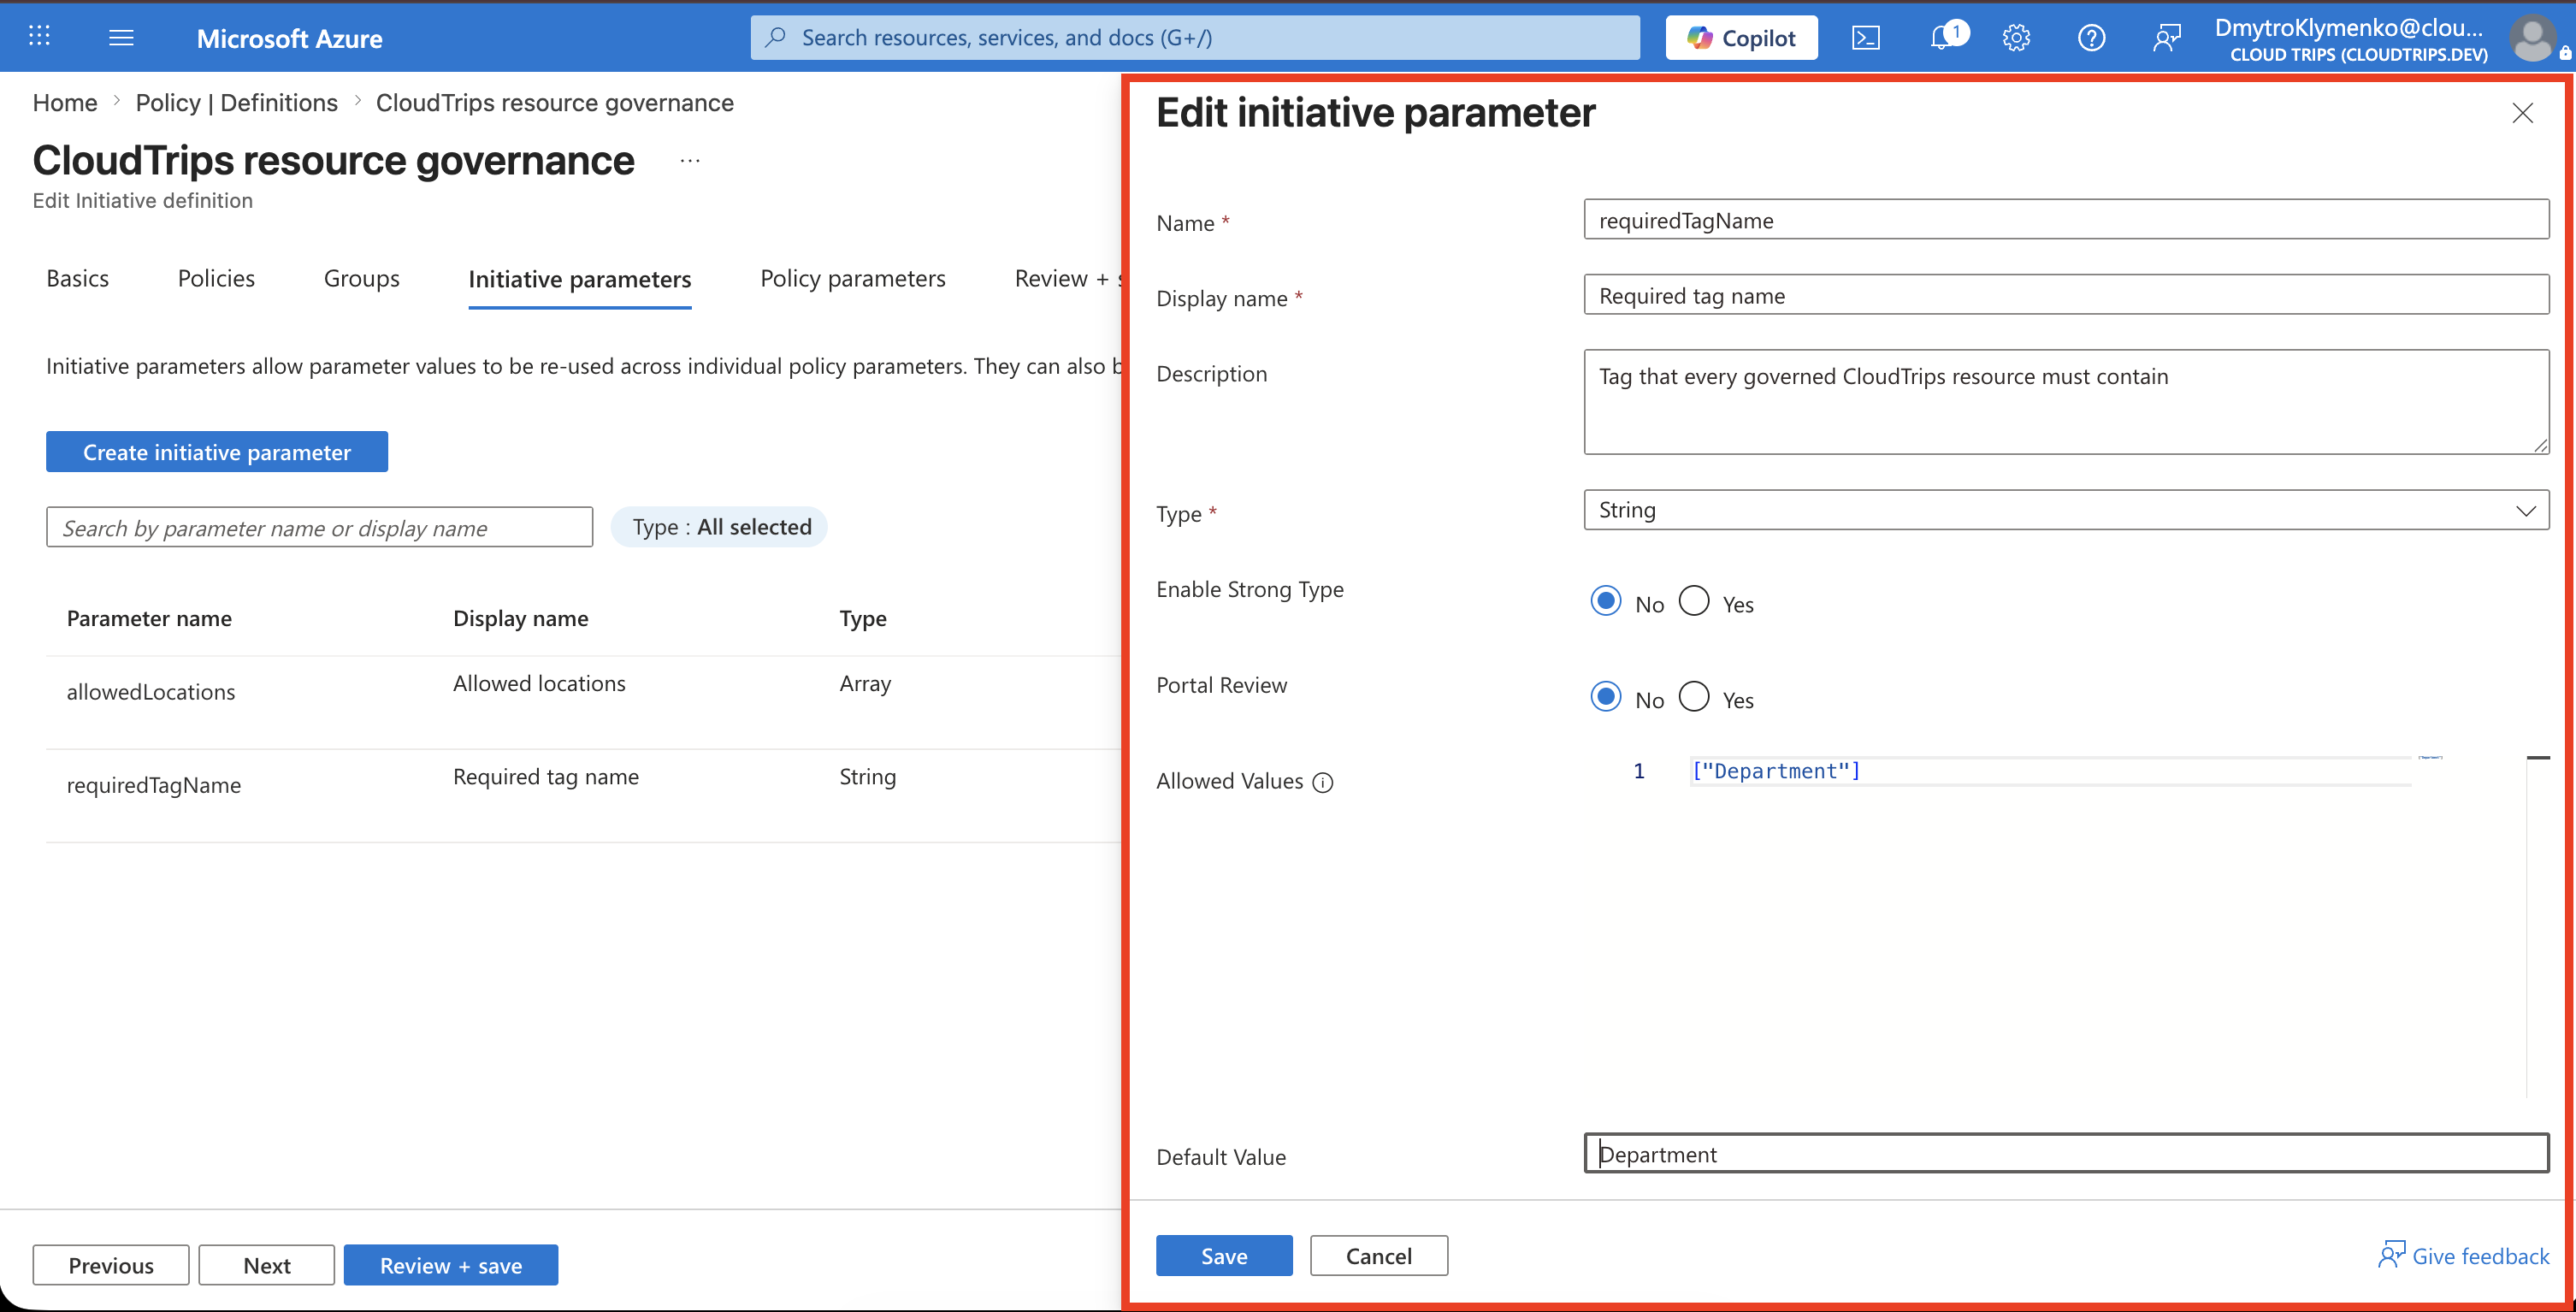Go to Home breadcrumb

[x=65, y=103]
